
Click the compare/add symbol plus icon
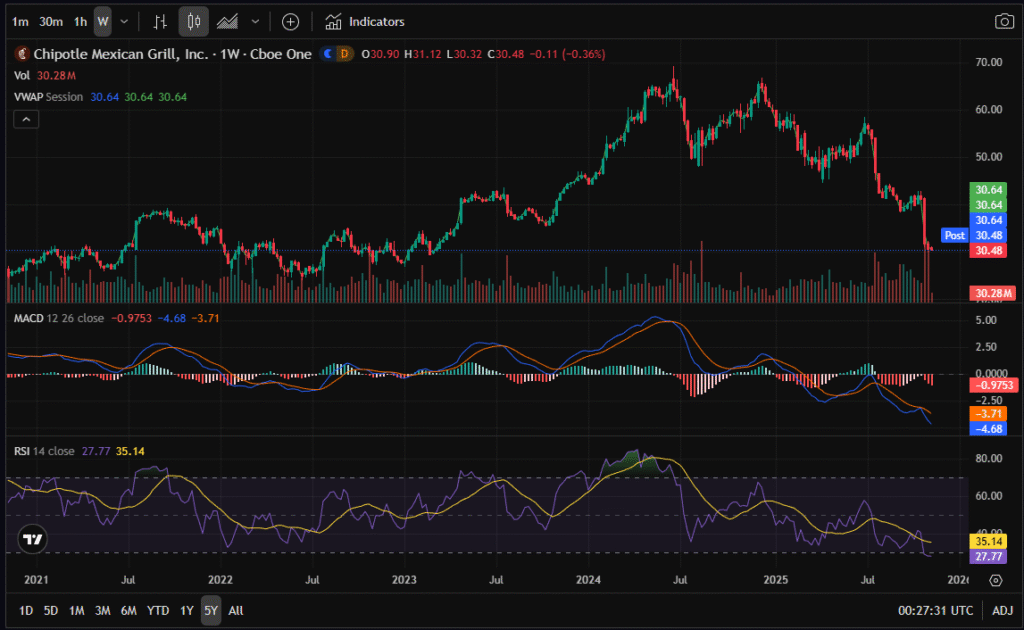coord(290,21)
